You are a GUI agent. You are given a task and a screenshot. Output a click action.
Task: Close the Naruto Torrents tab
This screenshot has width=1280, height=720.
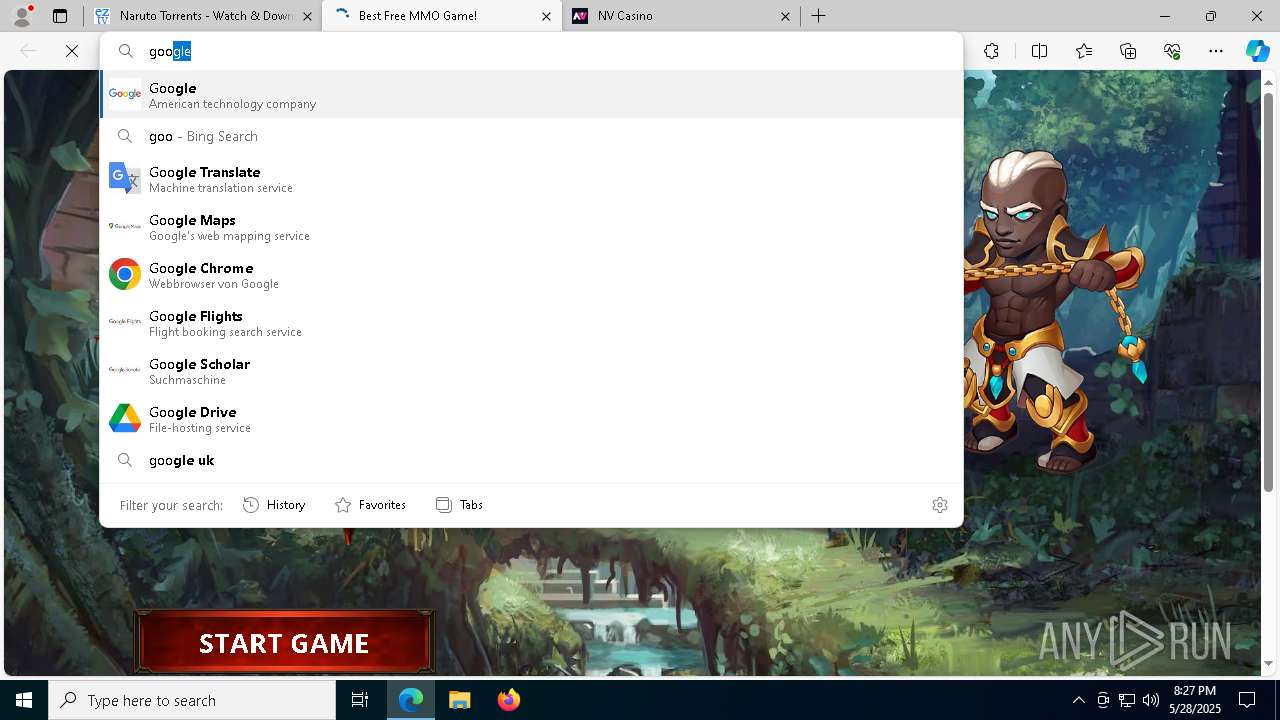307,16
